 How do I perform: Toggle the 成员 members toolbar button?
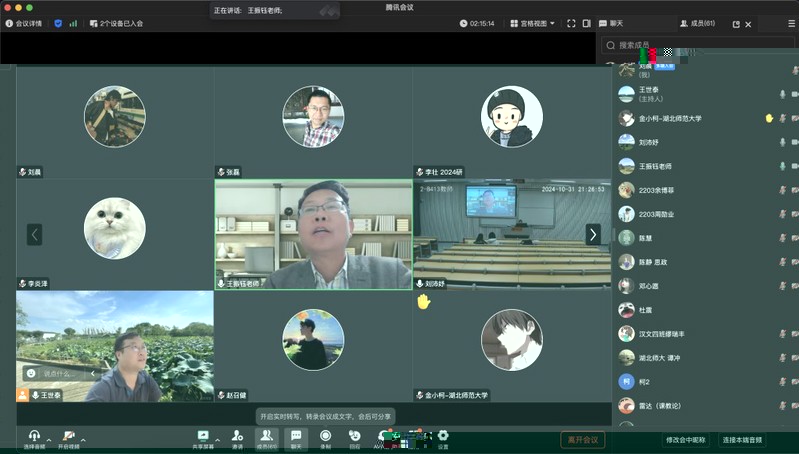(267, 439)
